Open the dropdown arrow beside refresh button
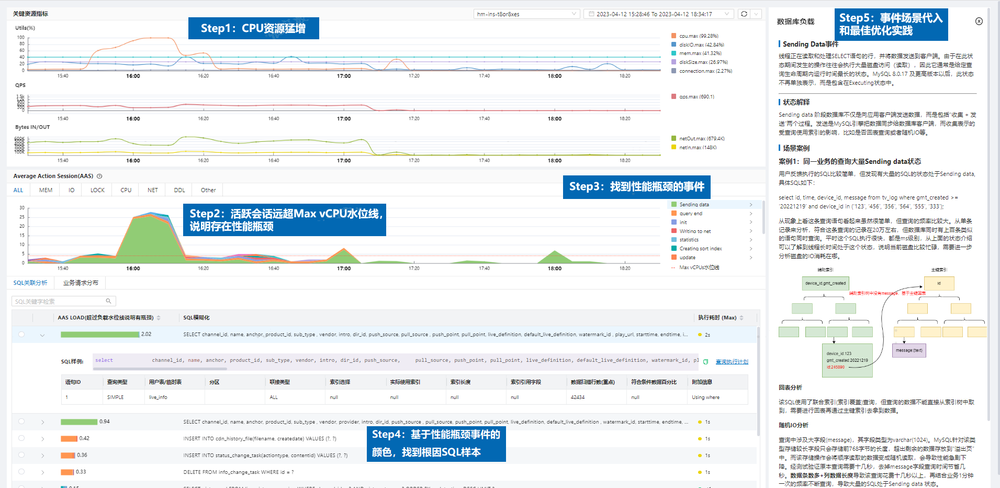This screenshot has width=1000, height=488. tap(756, 13)
